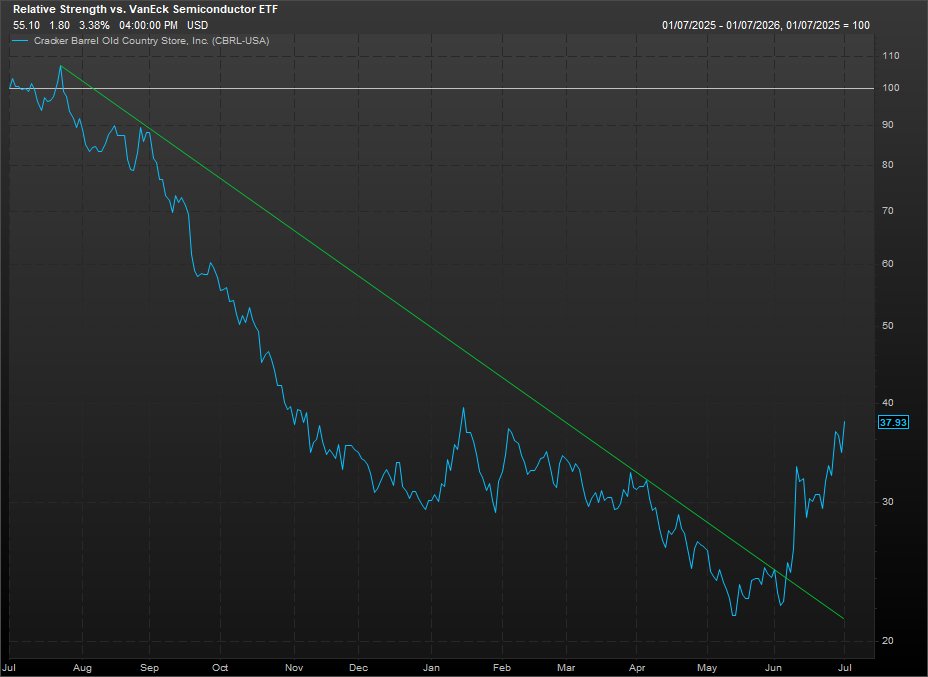The width and height of the screenshot is (928, 677).
Task: Click the timestamp 04:00:00 PM
Action: coord(148,25)
